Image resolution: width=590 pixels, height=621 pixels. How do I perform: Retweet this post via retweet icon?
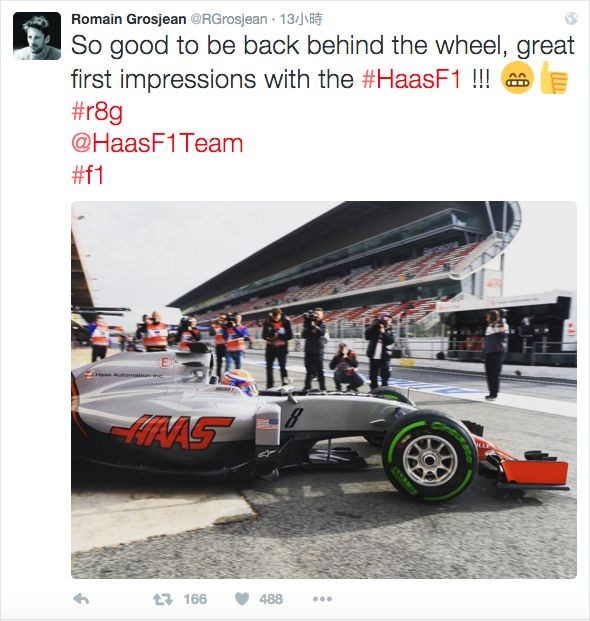coord(163,599)
